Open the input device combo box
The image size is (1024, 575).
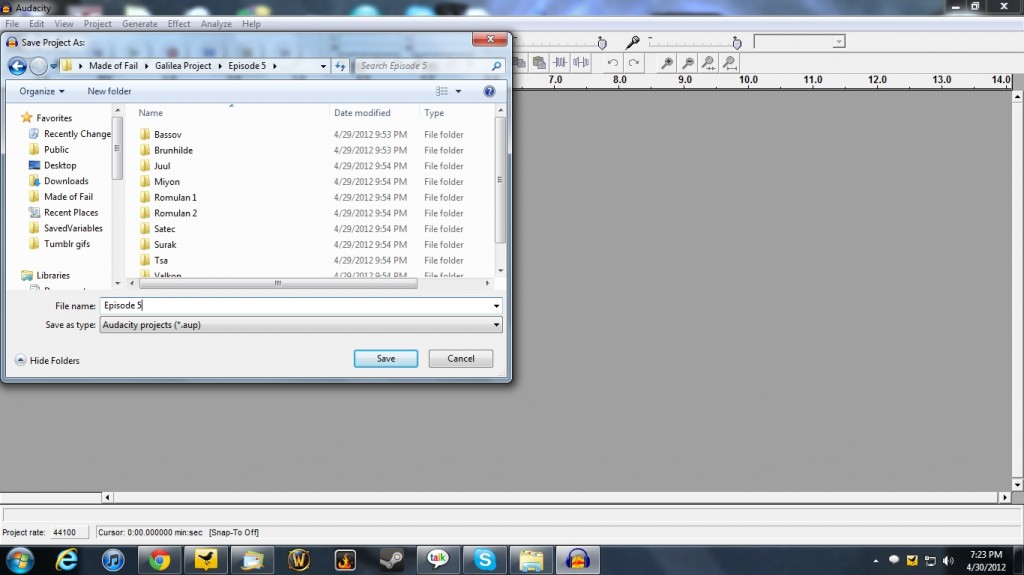799,42
